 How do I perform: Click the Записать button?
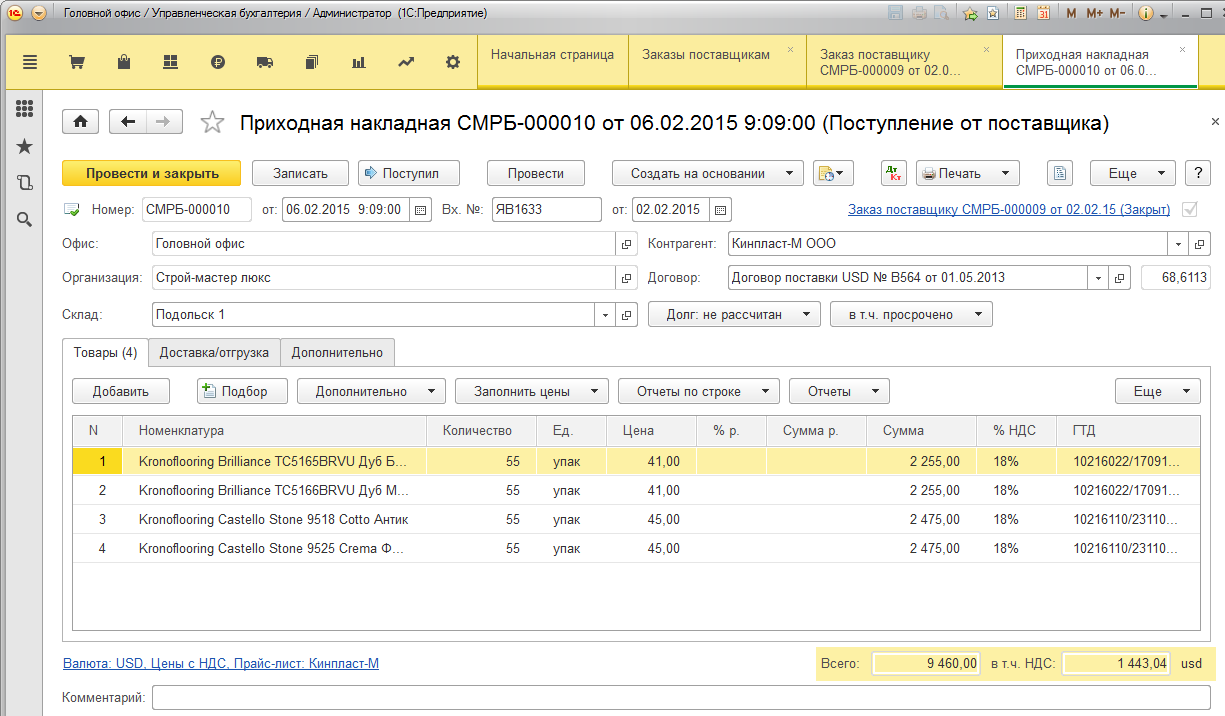point(300,173)
